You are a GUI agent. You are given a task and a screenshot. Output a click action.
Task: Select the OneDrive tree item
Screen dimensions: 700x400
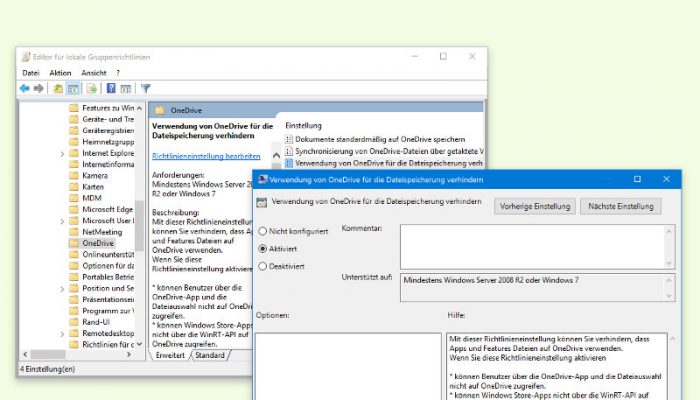coord(98,243)
